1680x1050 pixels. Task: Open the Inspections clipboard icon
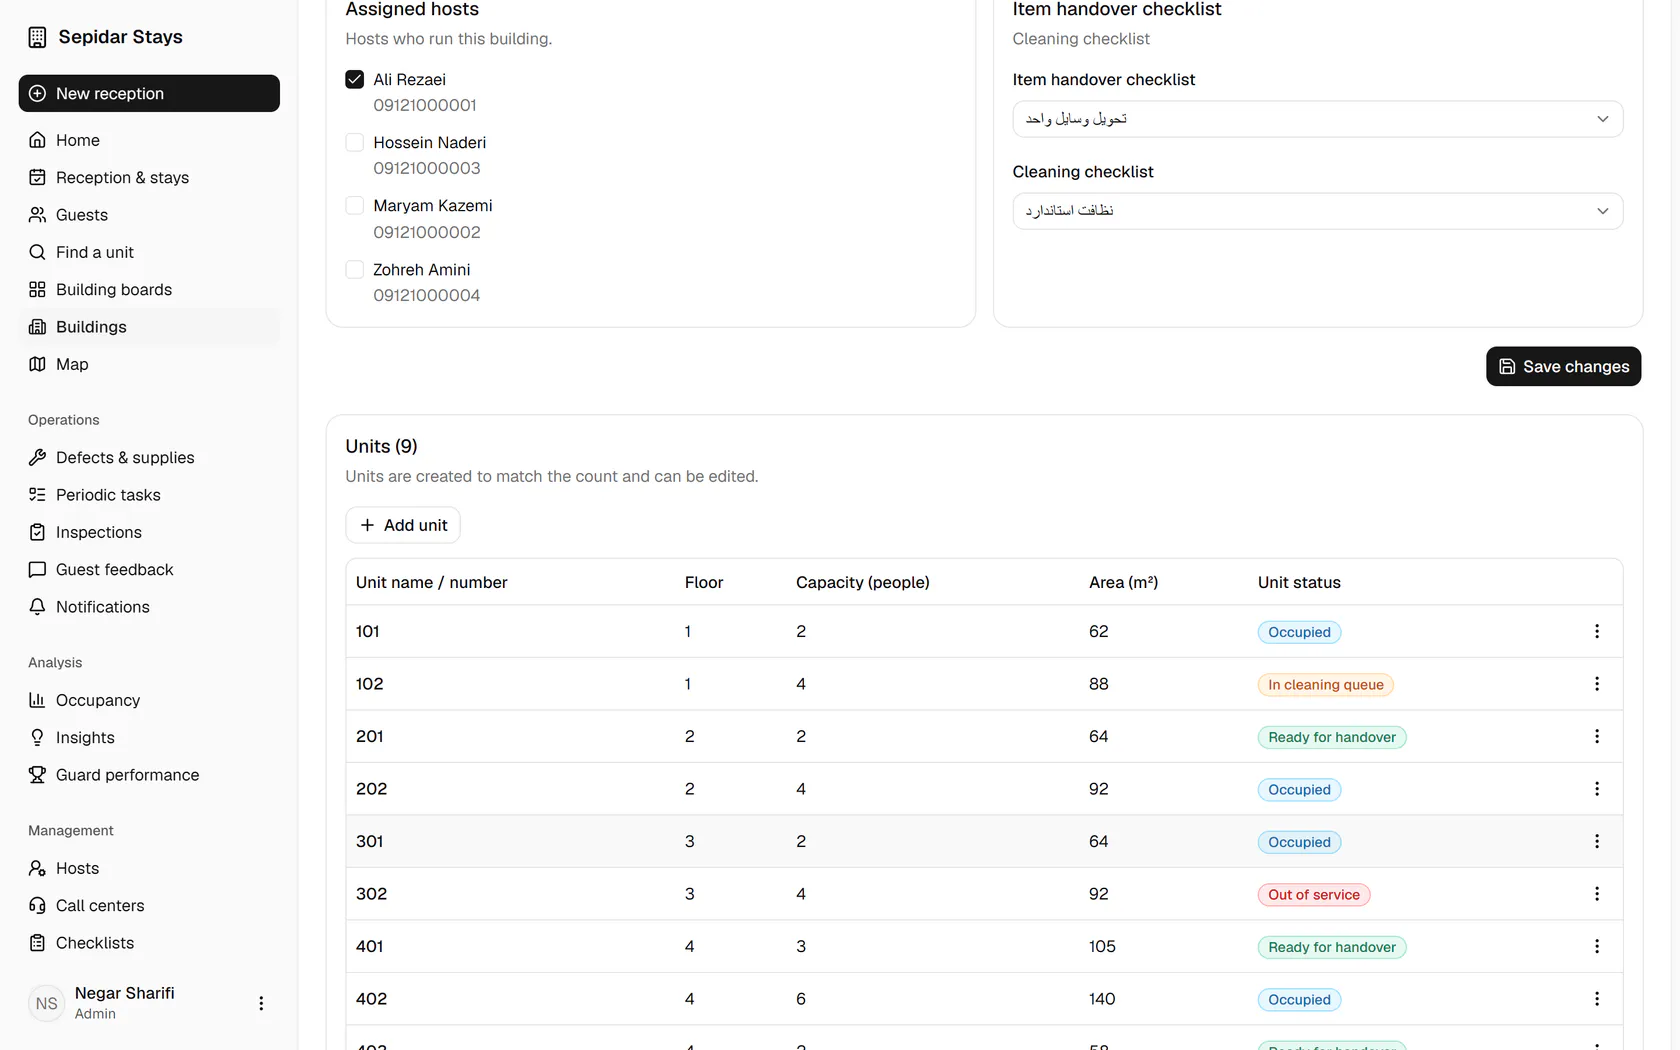point(37,532)
